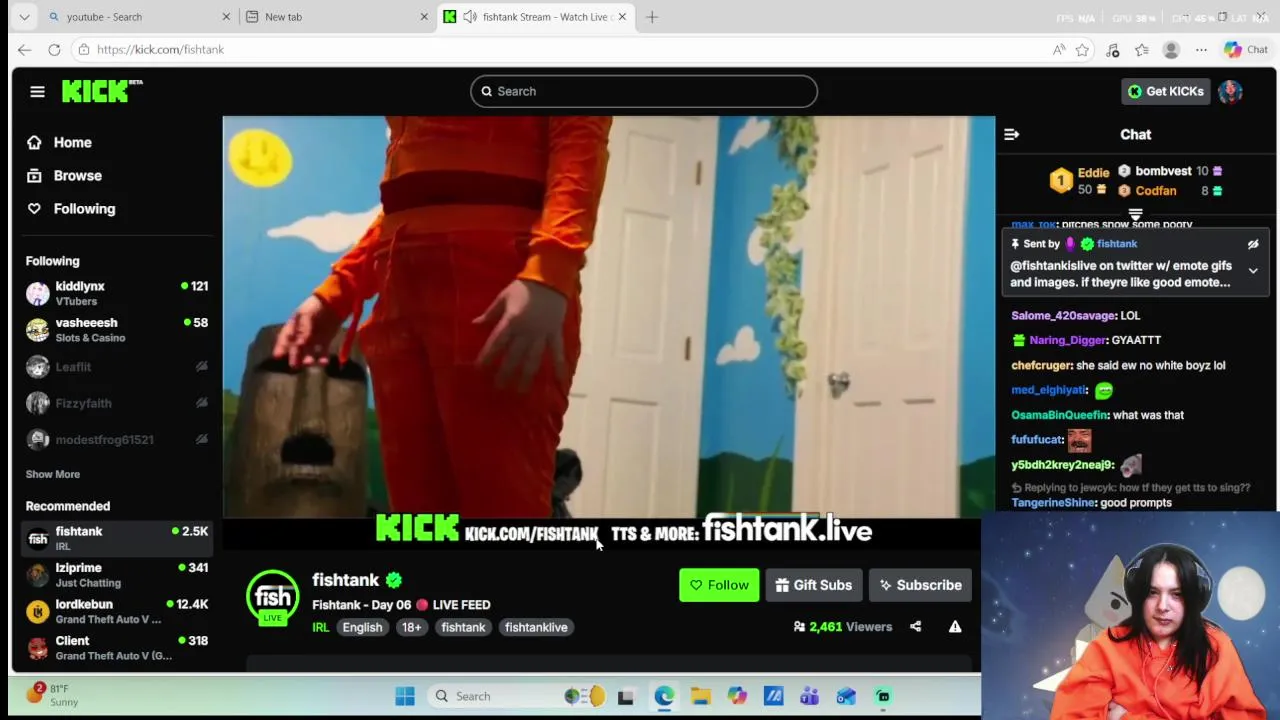Open the Kick hamburger menu

(37, 91)
